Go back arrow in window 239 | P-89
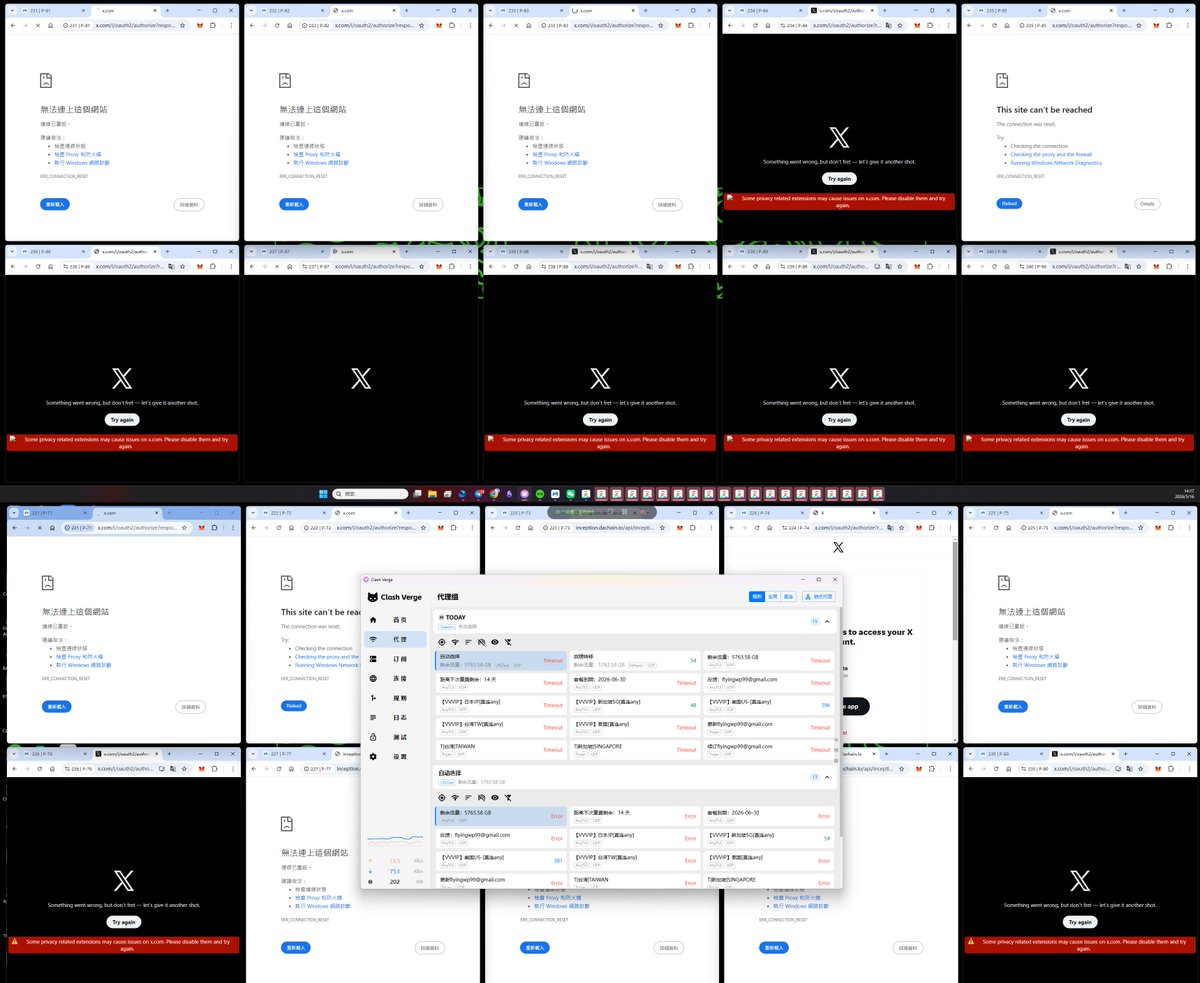Viewport: 1200px width, 983px height. (729, 267)
